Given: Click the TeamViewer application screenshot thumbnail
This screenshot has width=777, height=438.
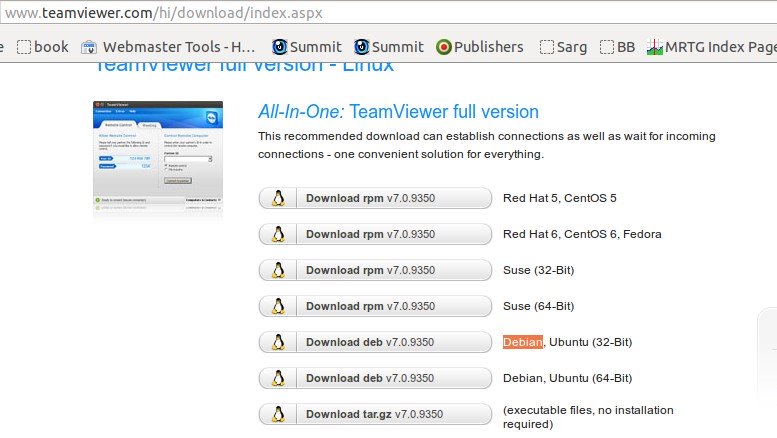Looking at the screenshot, I should (158, 156).
